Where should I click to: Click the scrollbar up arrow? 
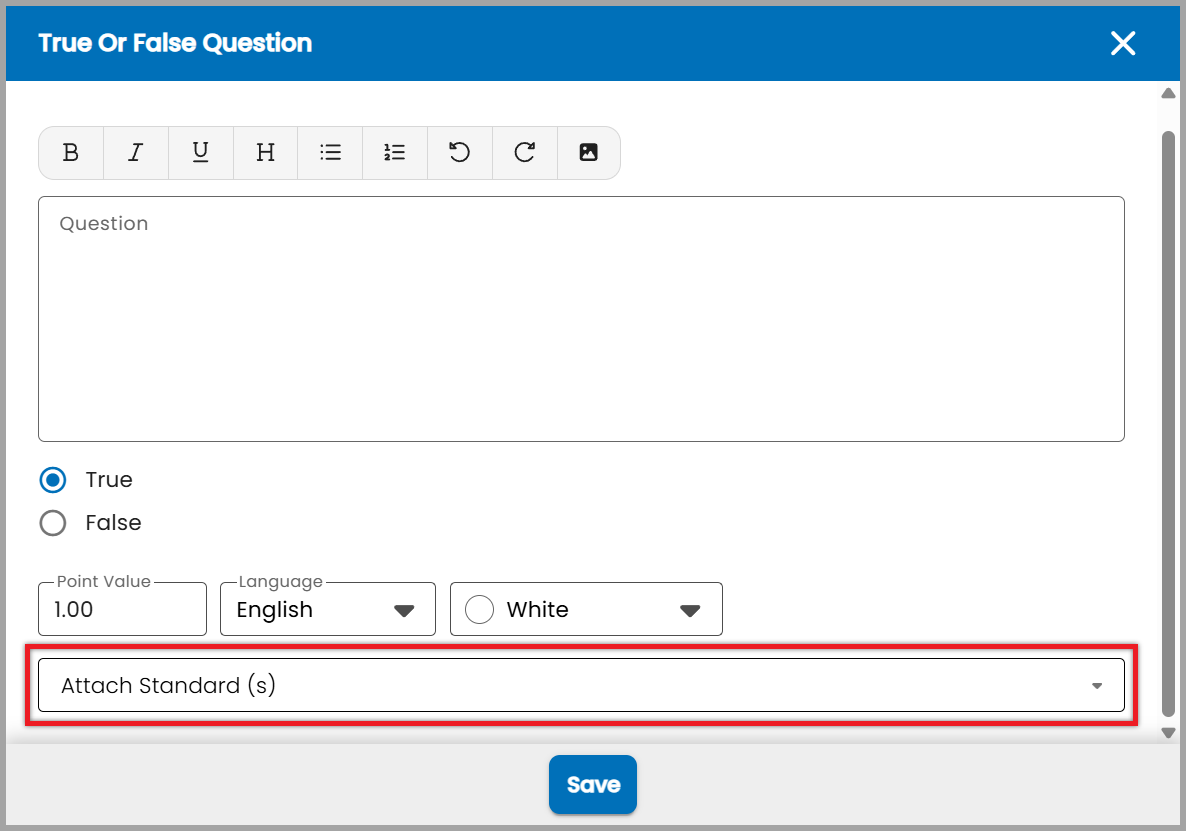1169,93
